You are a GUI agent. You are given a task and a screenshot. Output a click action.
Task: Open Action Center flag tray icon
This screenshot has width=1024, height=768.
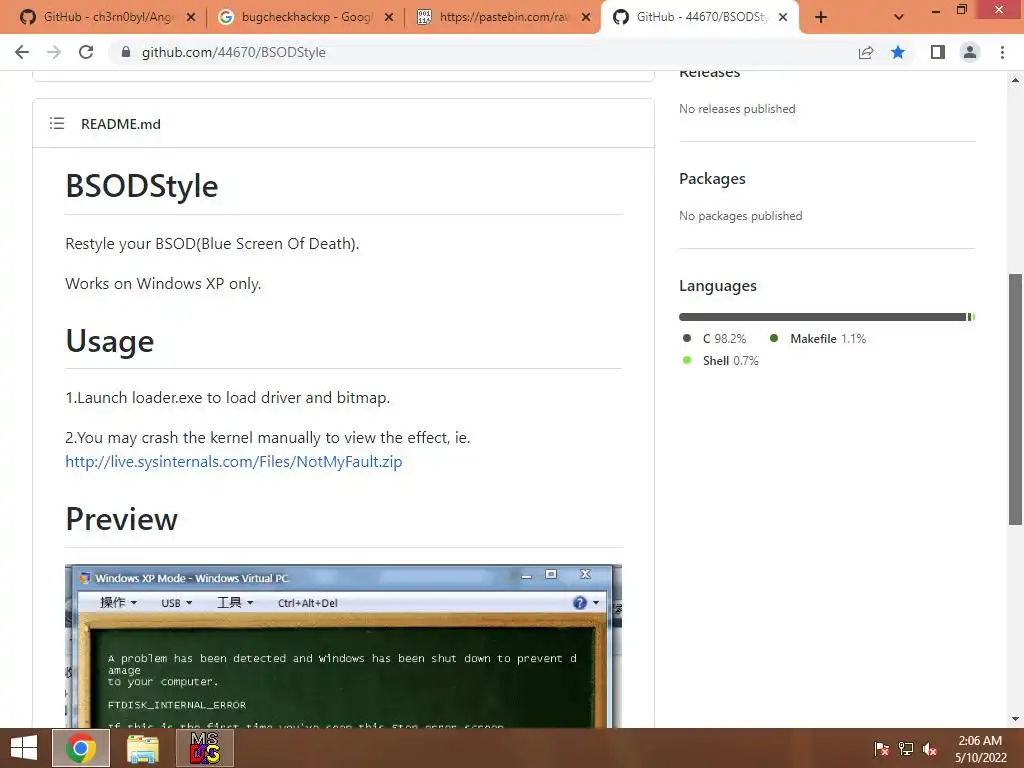(881, 748)
